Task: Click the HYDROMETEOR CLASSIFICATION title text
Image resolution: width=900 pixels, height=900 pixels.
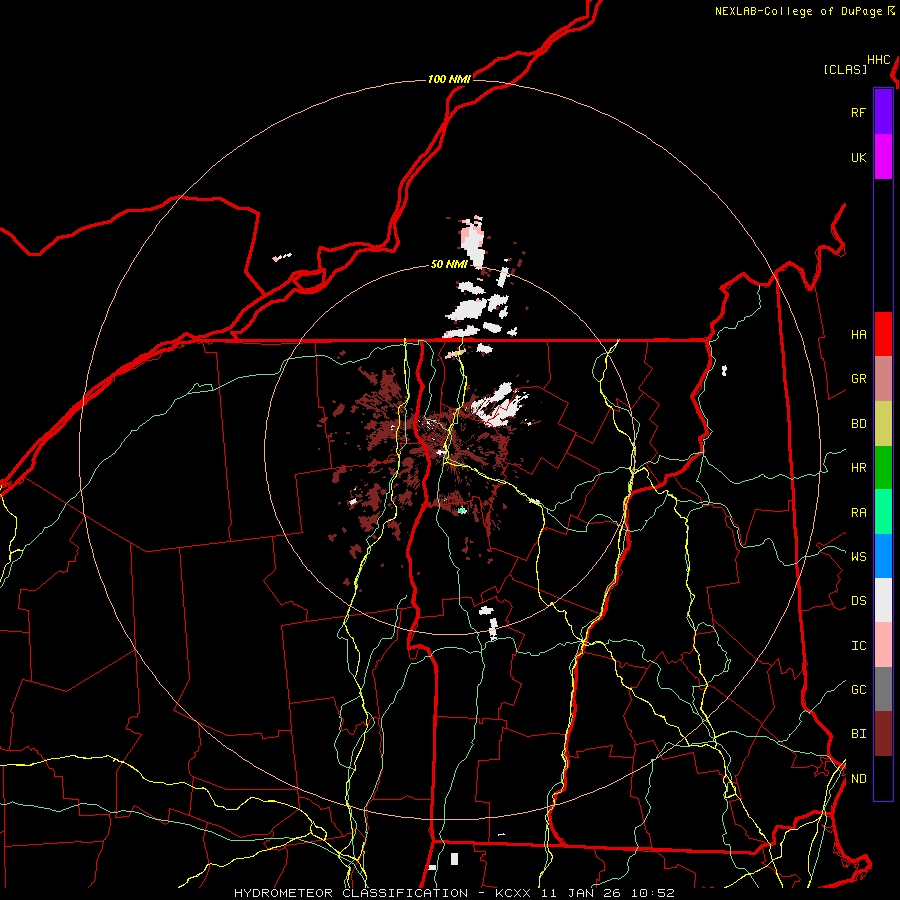Action: [351, 893]
